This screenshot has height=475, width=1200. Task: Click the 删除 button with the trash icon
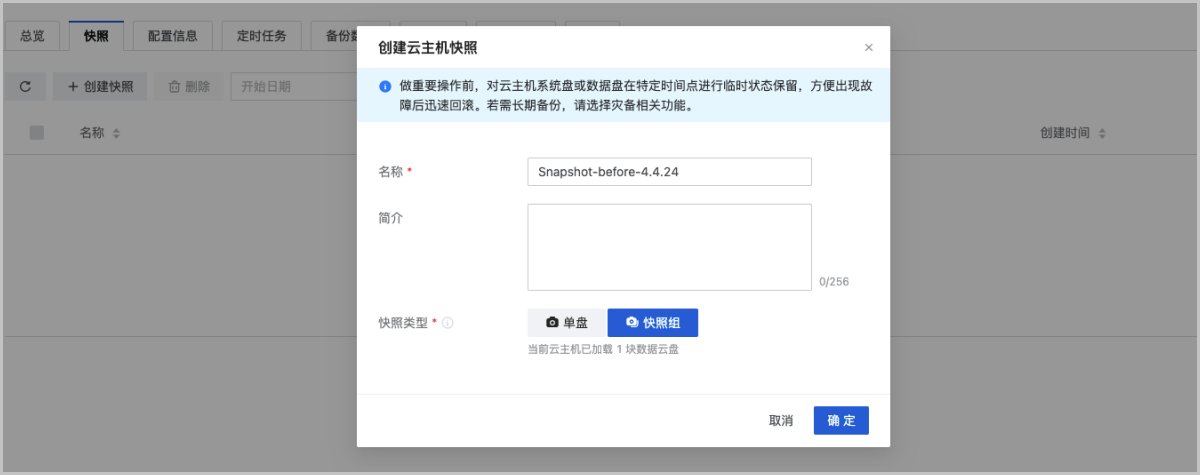point(189,87)
